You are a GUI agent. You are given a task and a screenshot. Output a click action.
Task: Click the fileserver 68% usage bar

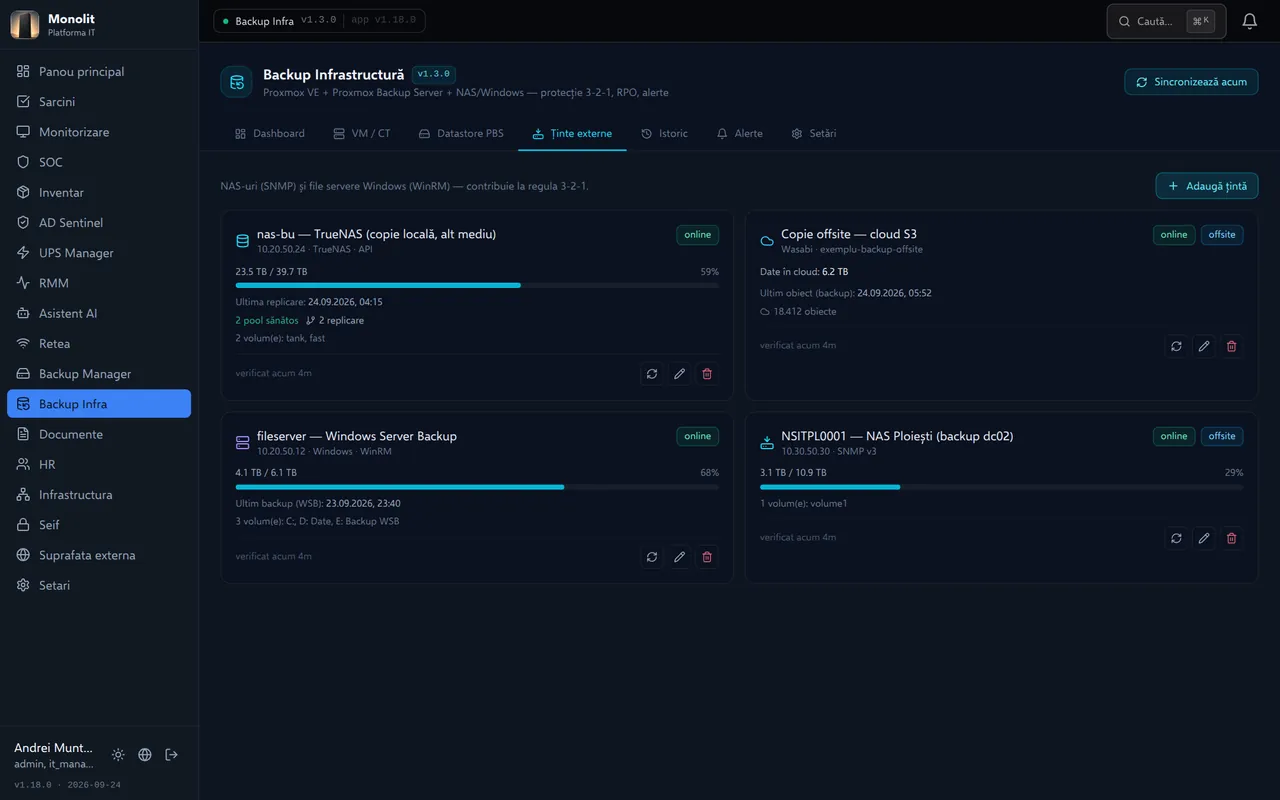point(477,487)
